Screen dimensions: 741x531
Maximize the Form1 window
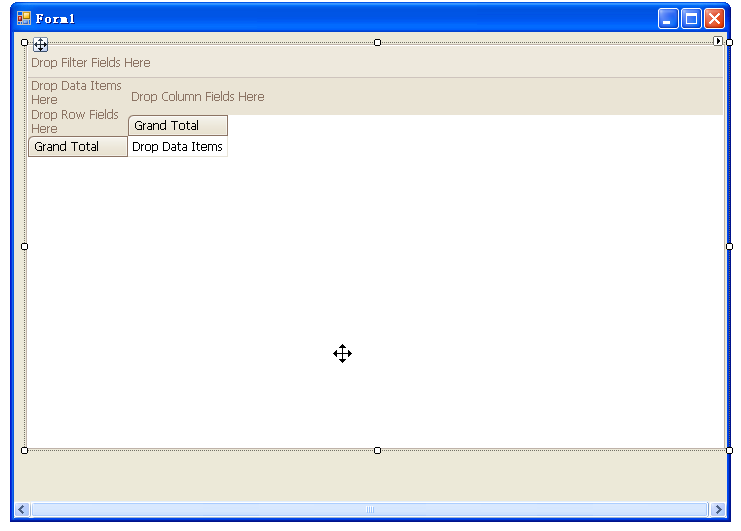coord(691,19)
